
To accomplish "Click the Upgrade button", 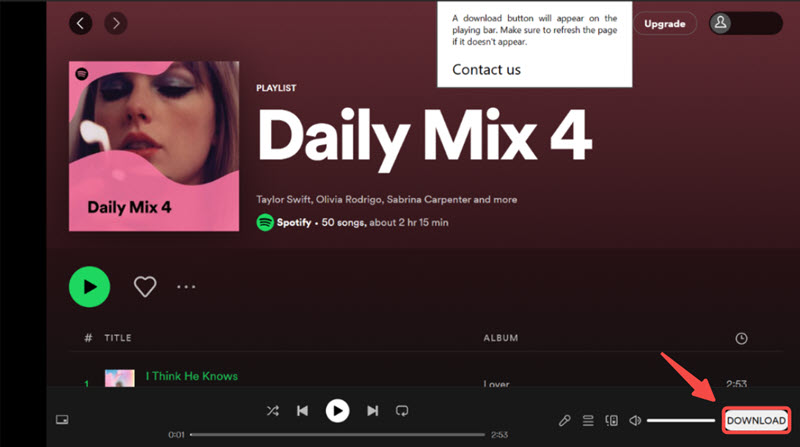I will [x=664, y=23].
